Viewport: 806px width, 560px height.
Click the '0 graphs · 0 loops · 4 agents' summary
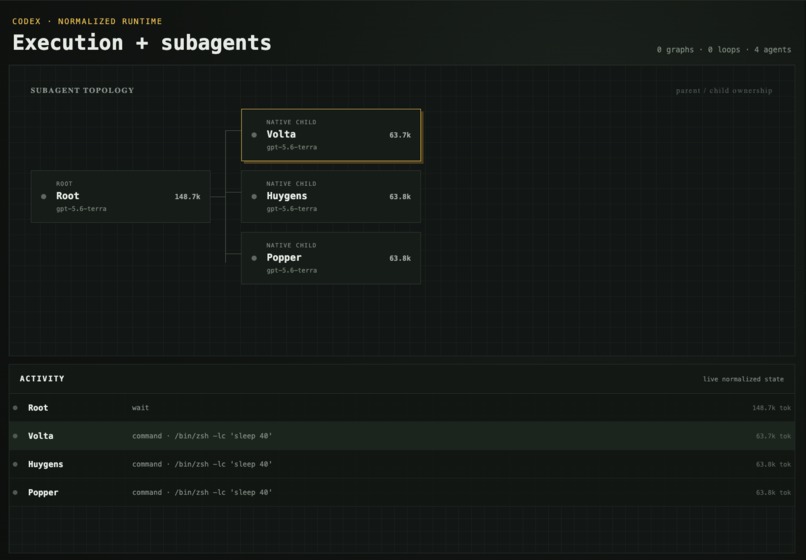coord(724,50)
